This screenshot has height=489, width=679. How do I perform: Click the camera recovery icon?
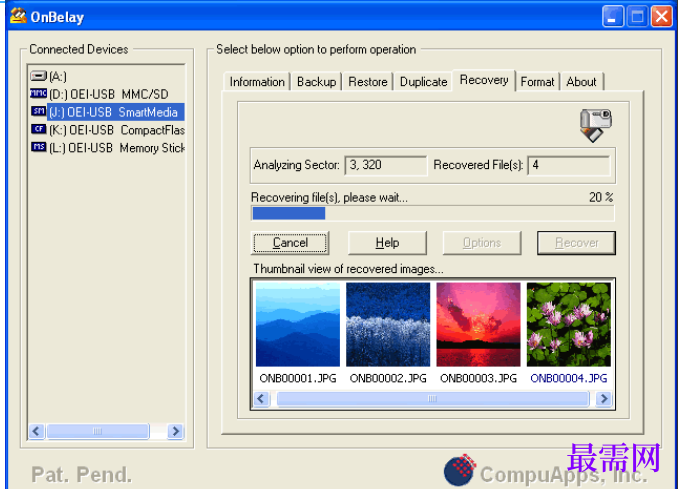tap(595, 125)
